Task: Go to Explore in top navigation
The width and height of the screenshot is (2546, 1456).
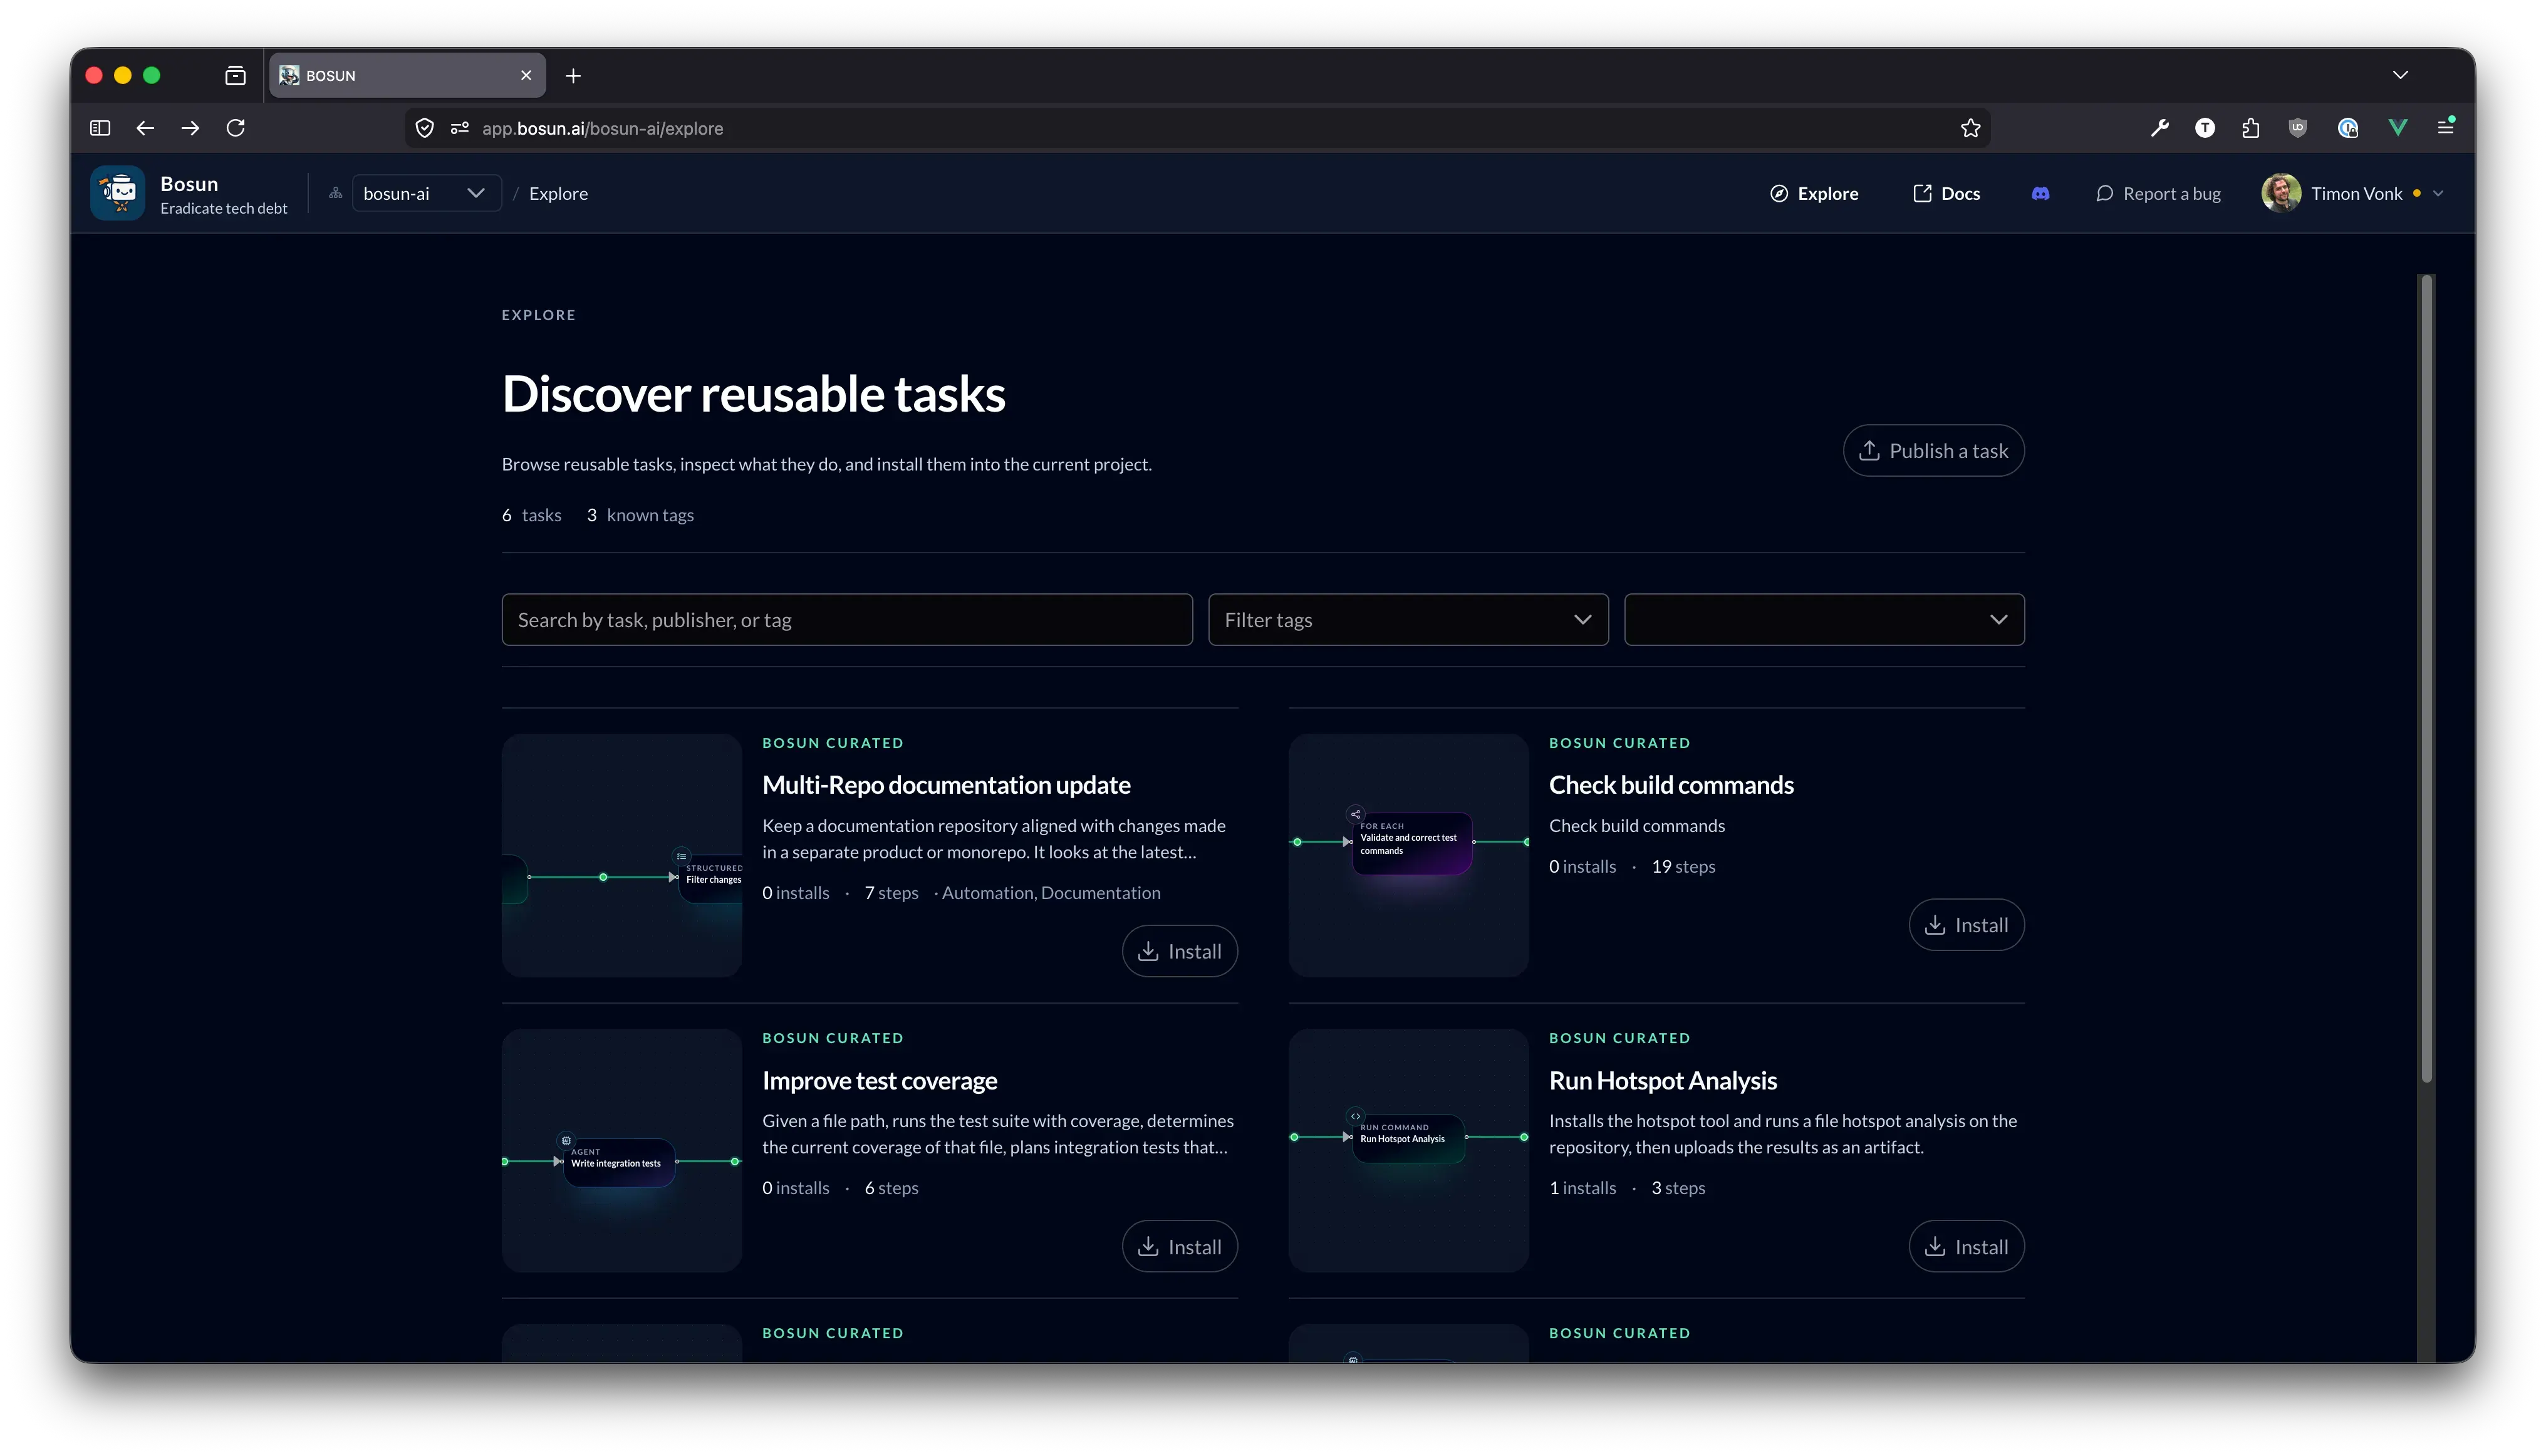Action: [1814, 193]
